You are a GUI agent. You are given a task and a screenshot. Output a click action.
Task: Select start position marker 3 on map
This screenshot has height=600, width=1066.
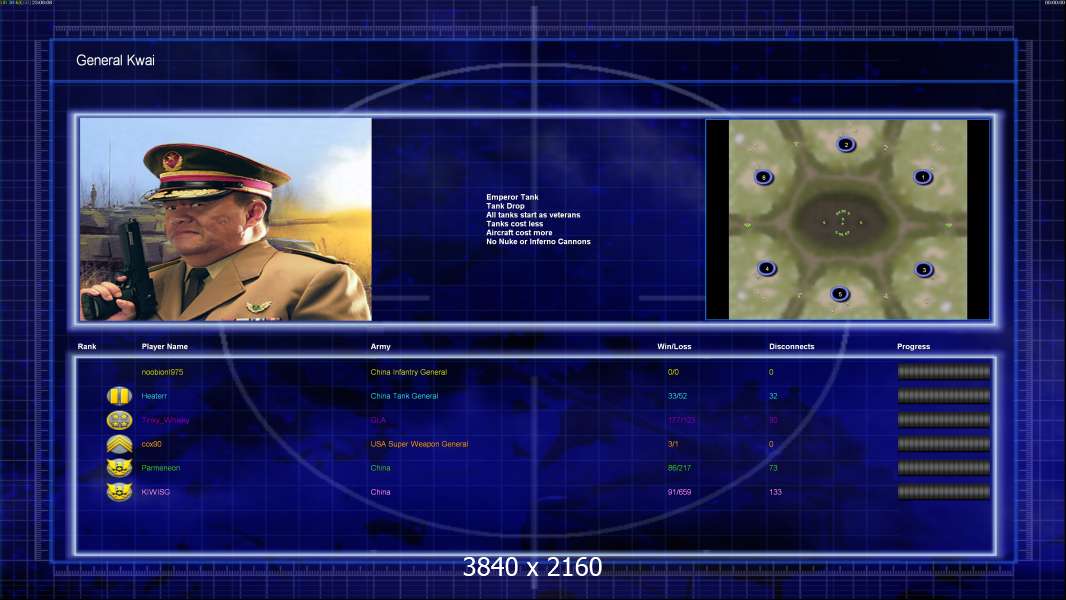point(923,270)
